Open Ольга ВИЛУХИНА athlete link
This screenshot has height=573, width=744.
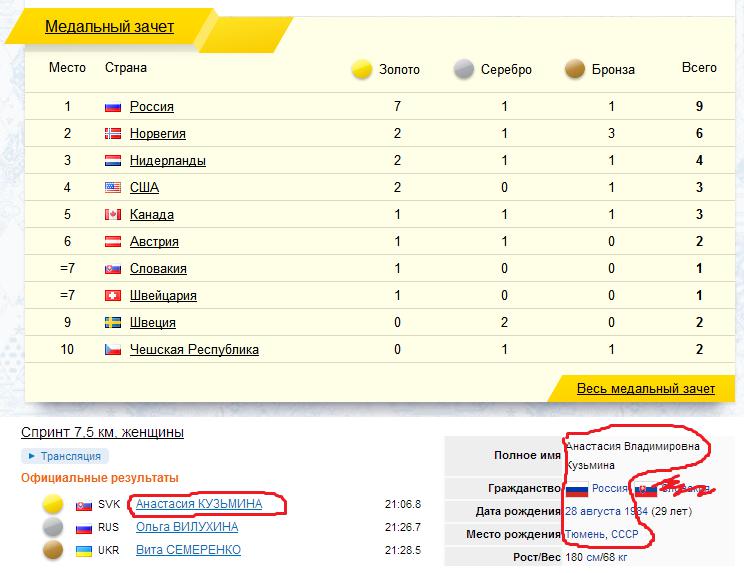point(187,527)
